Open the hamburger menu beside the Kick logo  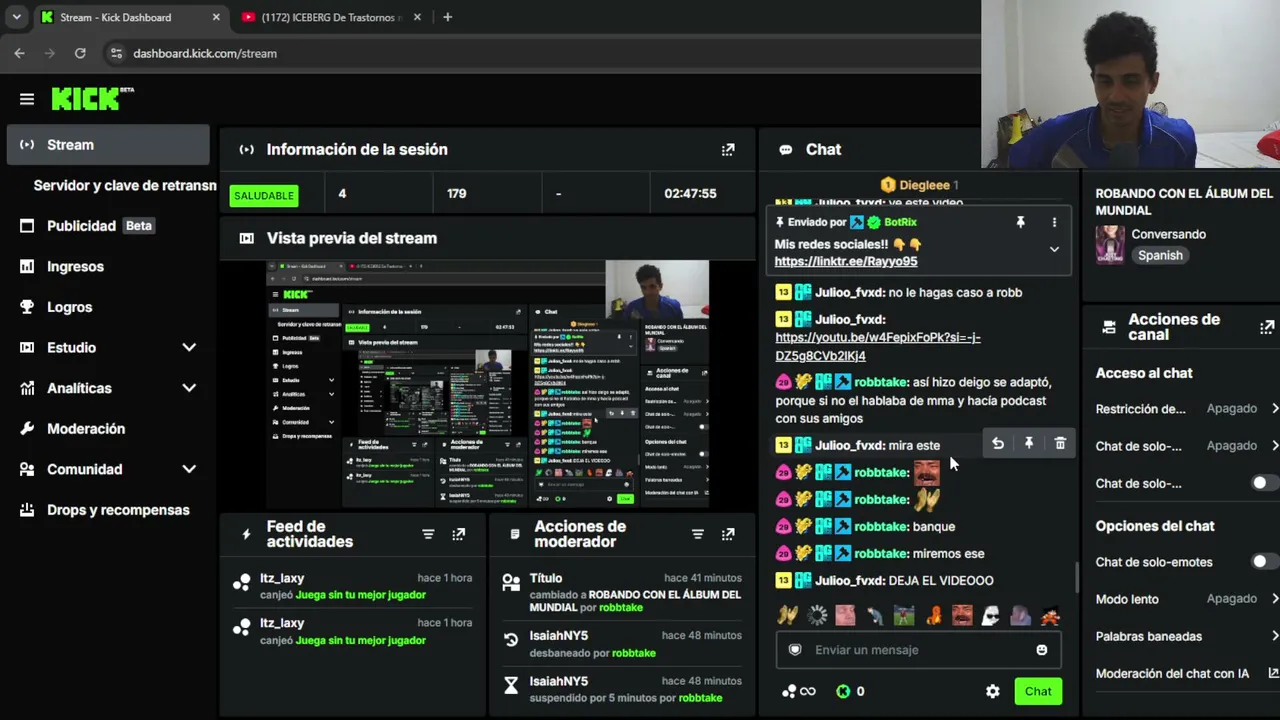(x=27, y=99)
